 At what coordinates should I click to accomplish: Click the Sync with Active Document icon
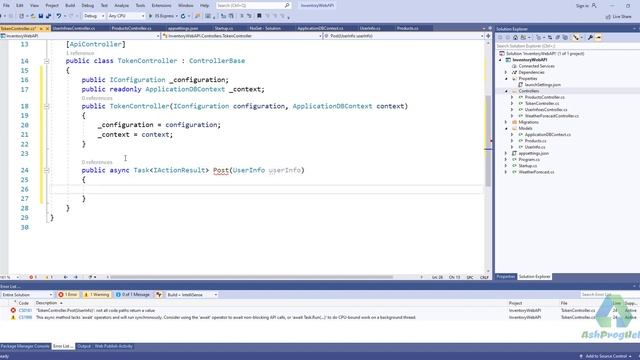(x=550, y=38)
